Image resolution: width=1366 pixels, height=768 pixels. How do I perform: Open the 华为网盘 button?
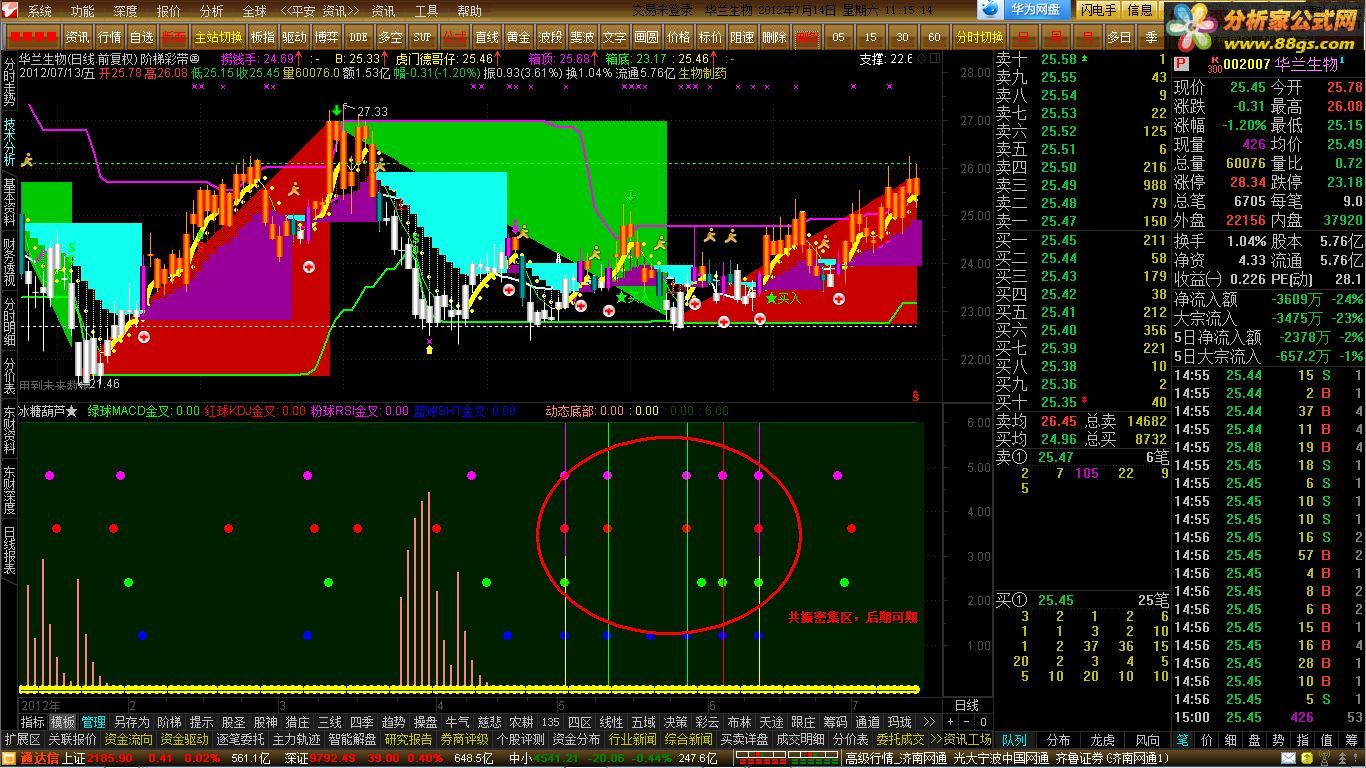[1023, 10]
